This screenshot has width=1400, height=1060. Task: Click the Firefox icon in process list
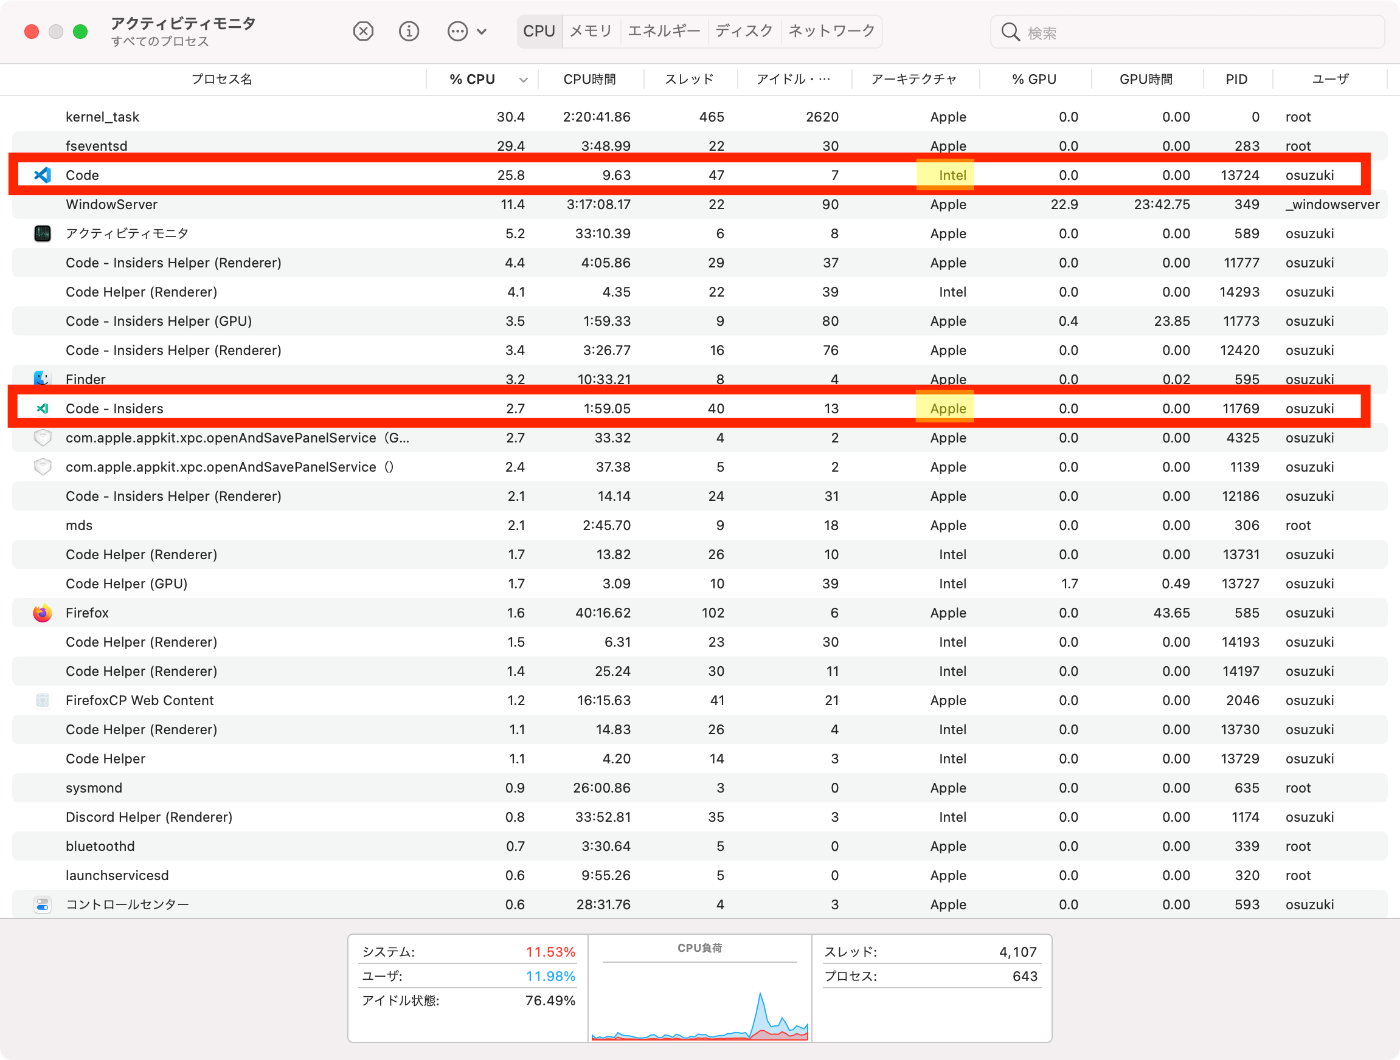(42, 613)
